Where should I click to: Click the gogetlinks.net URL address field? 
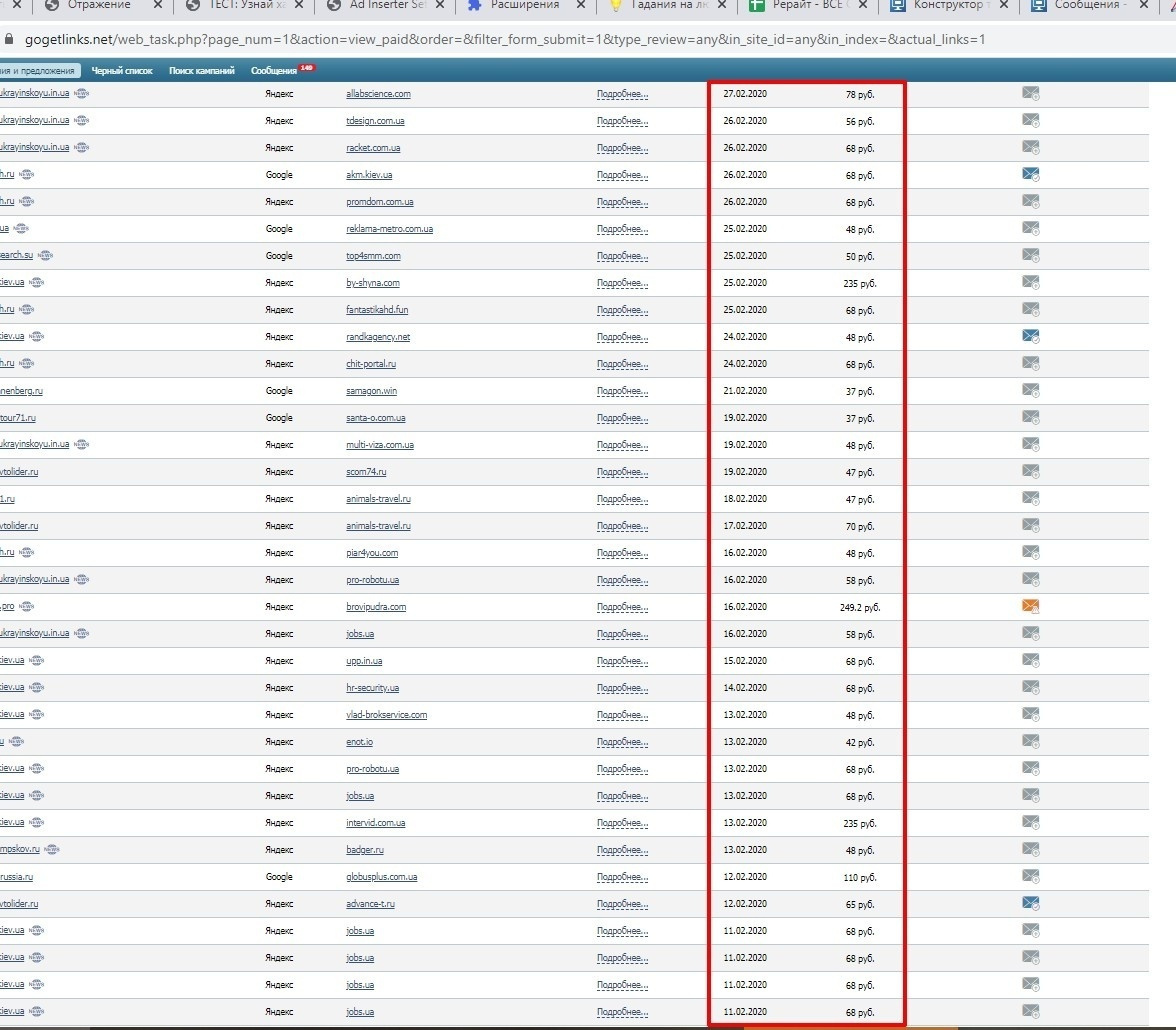tap(505, 39)
